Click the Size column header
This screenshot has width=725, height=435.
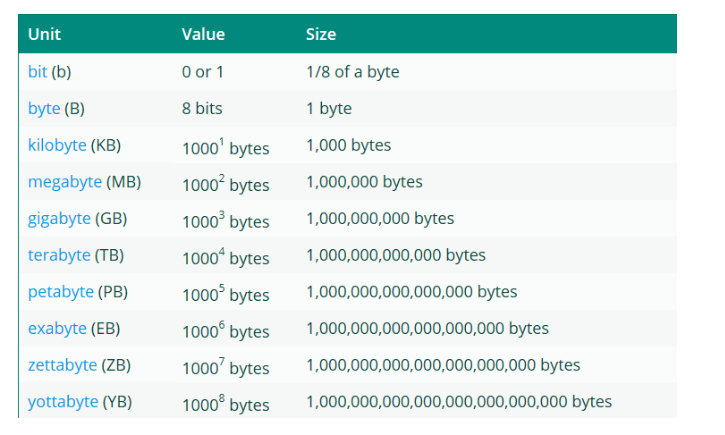(x=321, y=34)
